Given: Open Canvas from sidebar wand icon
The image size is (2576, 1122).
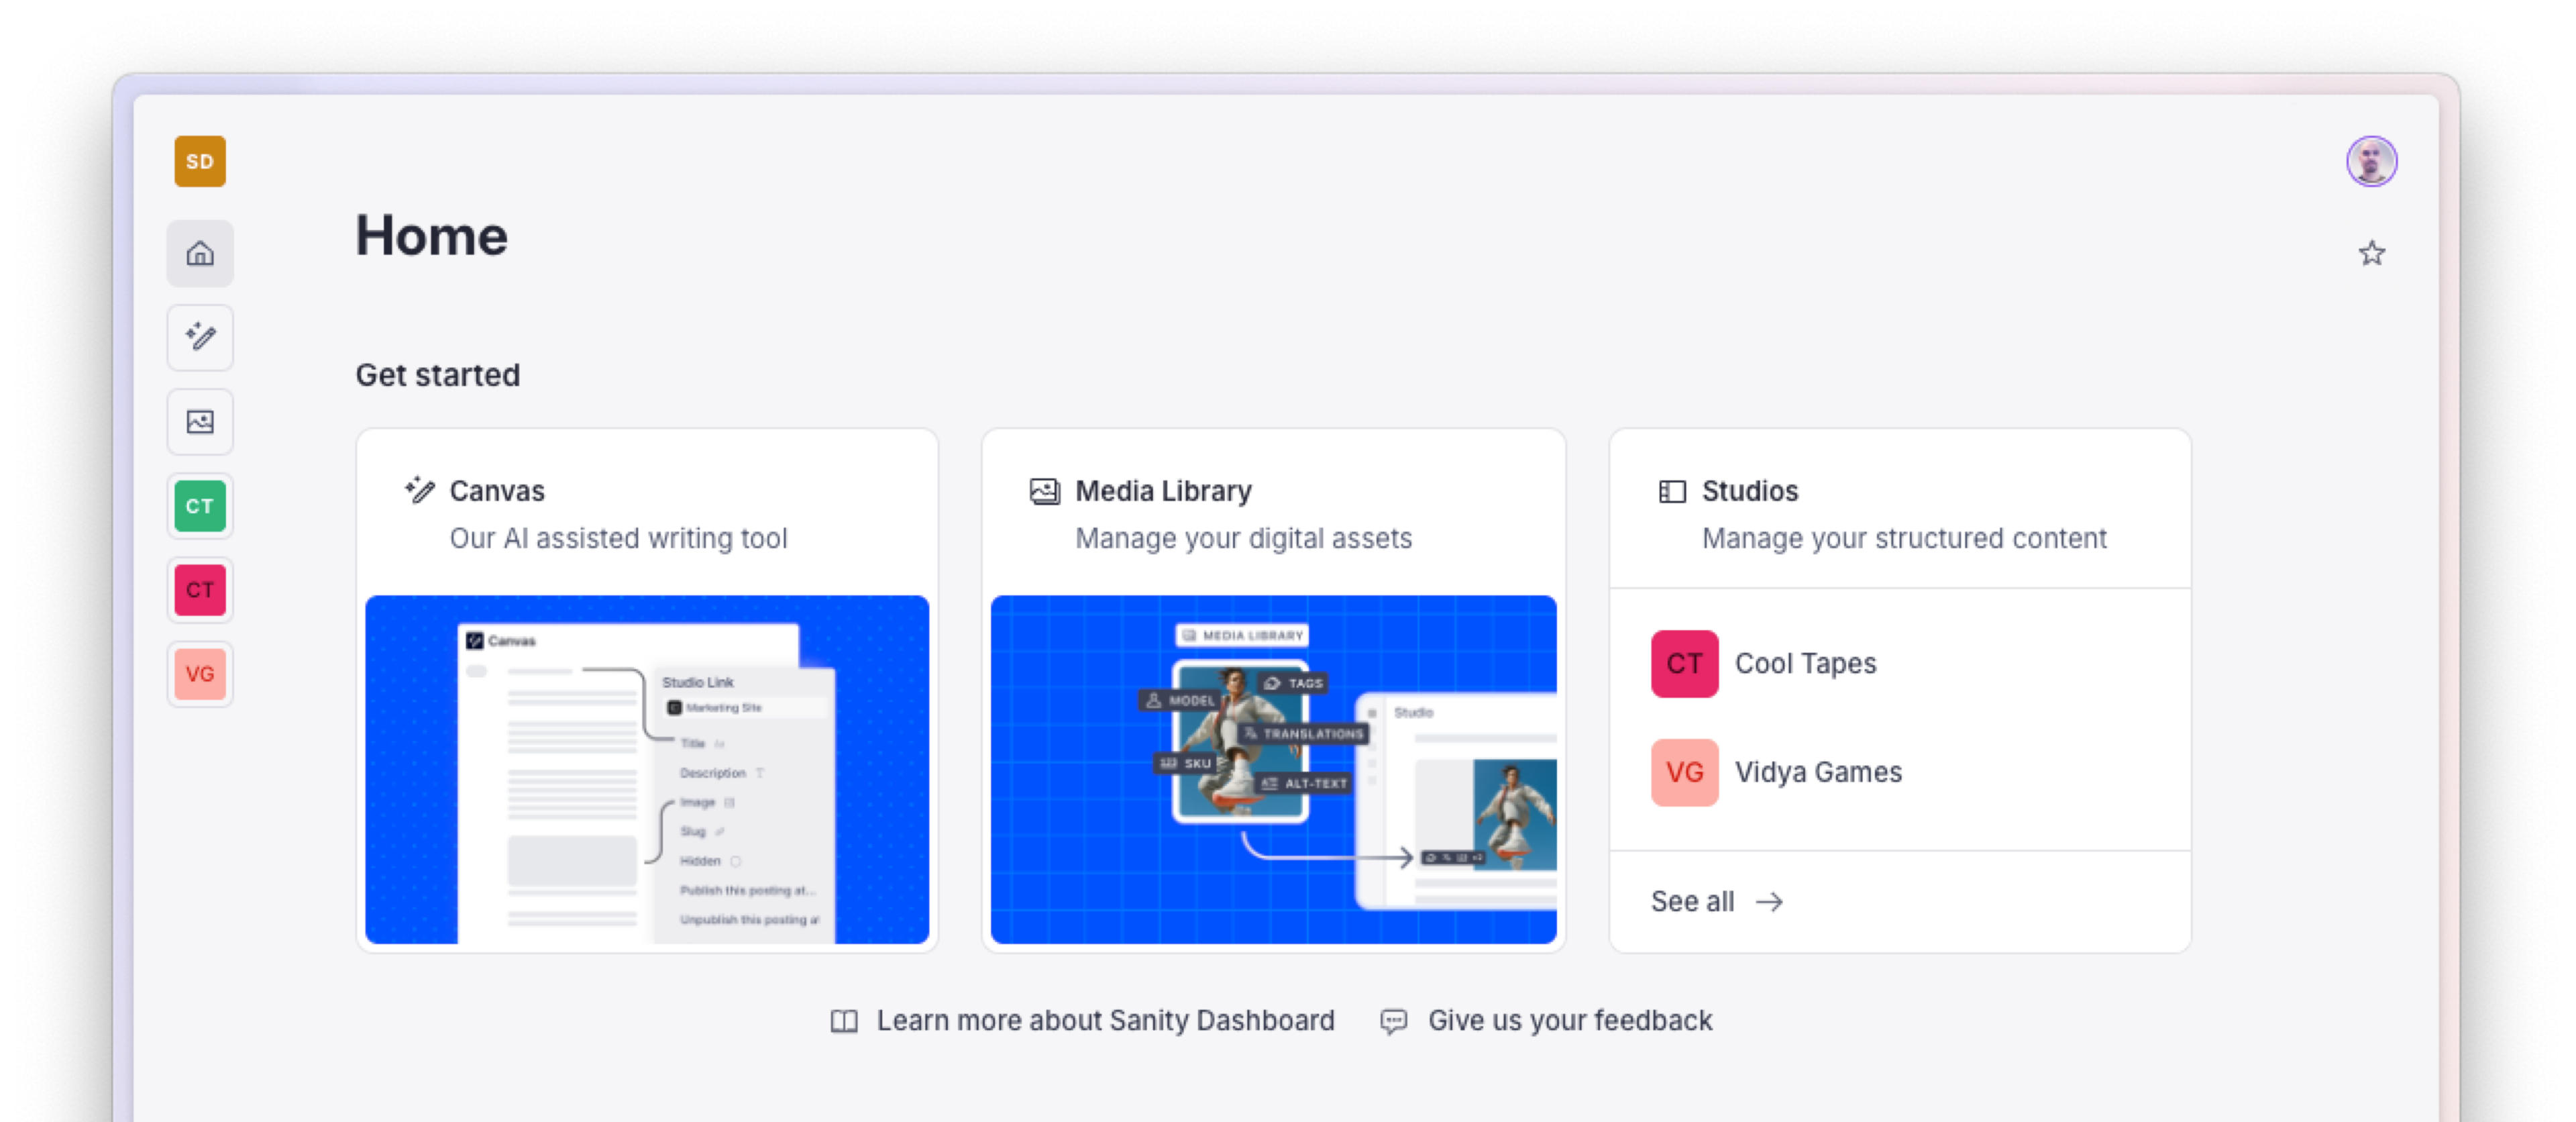Looking at the screenshot, I should [x=200, y=337].
